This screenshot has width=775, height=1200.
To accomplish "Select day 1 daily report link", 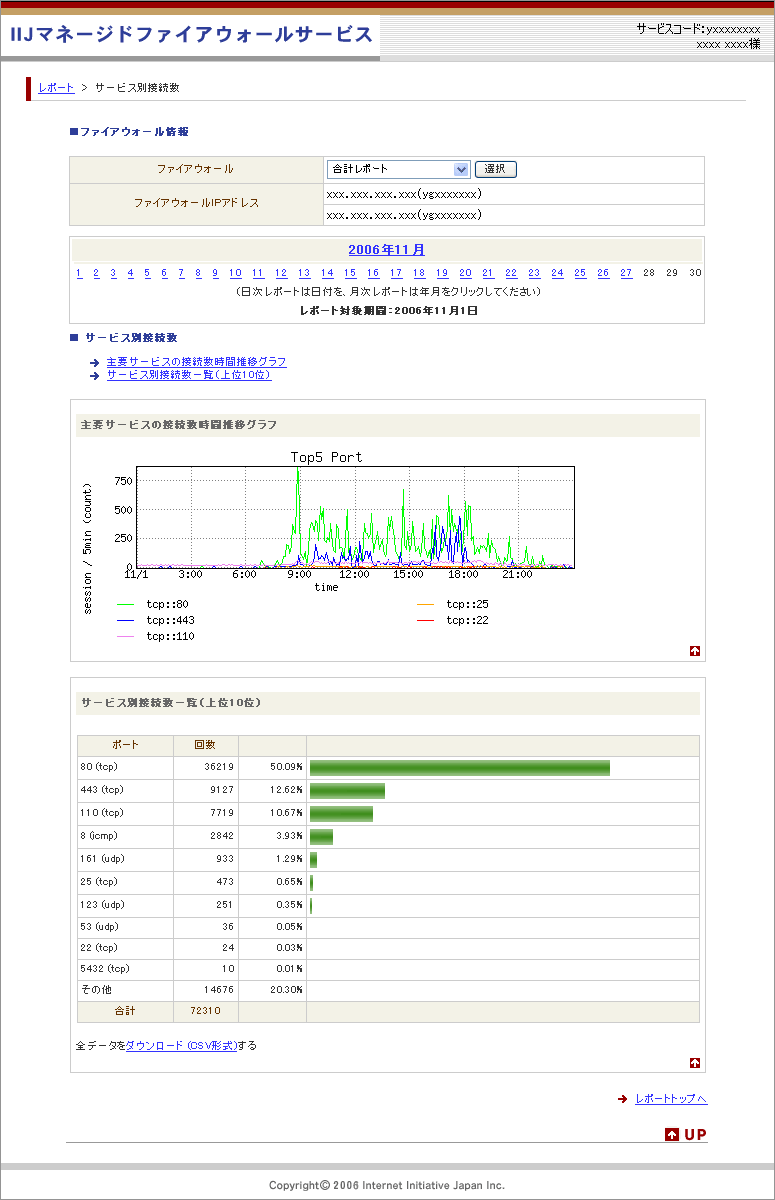I will click(x=79, y=273).
